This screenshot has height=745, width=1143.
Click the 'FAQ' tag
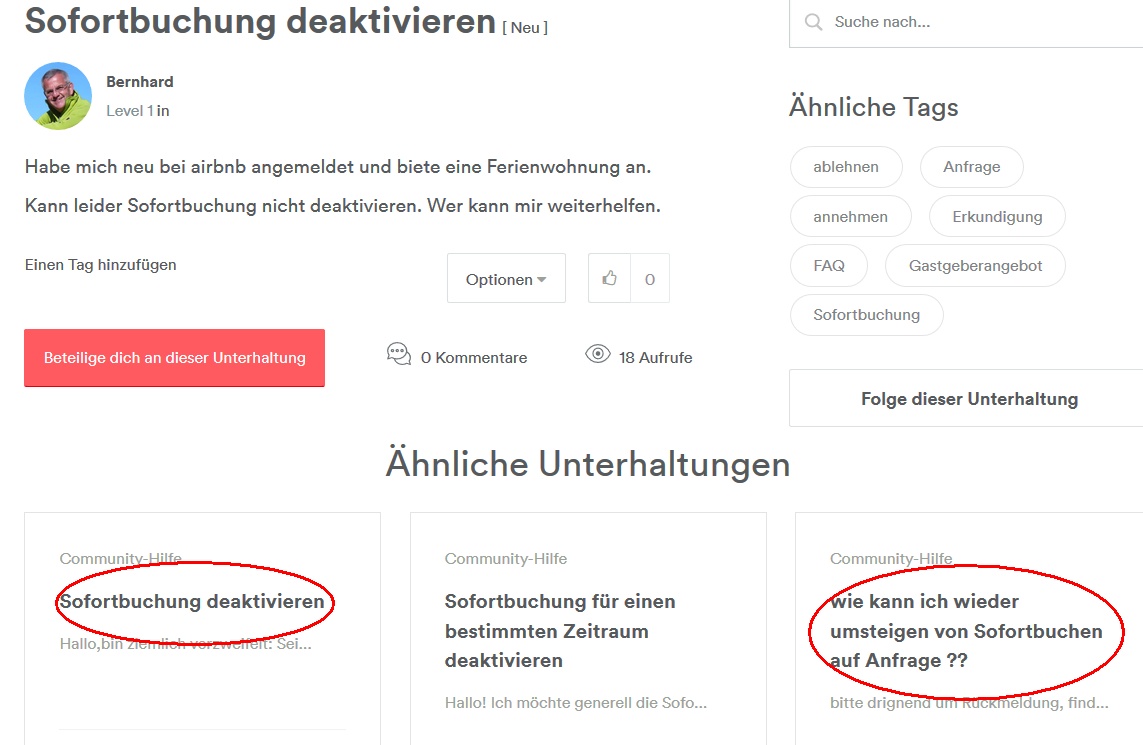828,266
